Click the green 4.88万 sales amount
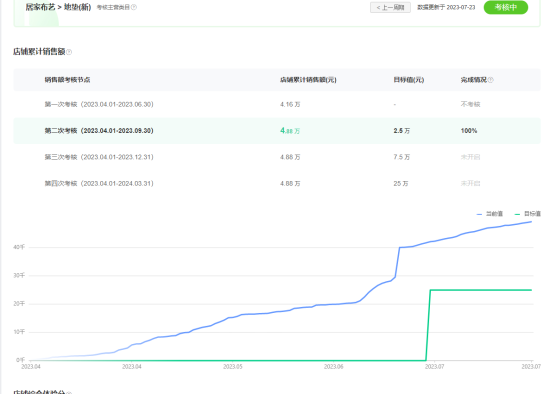The height and width of the screenshot is (394, 550). coord(290,131)
